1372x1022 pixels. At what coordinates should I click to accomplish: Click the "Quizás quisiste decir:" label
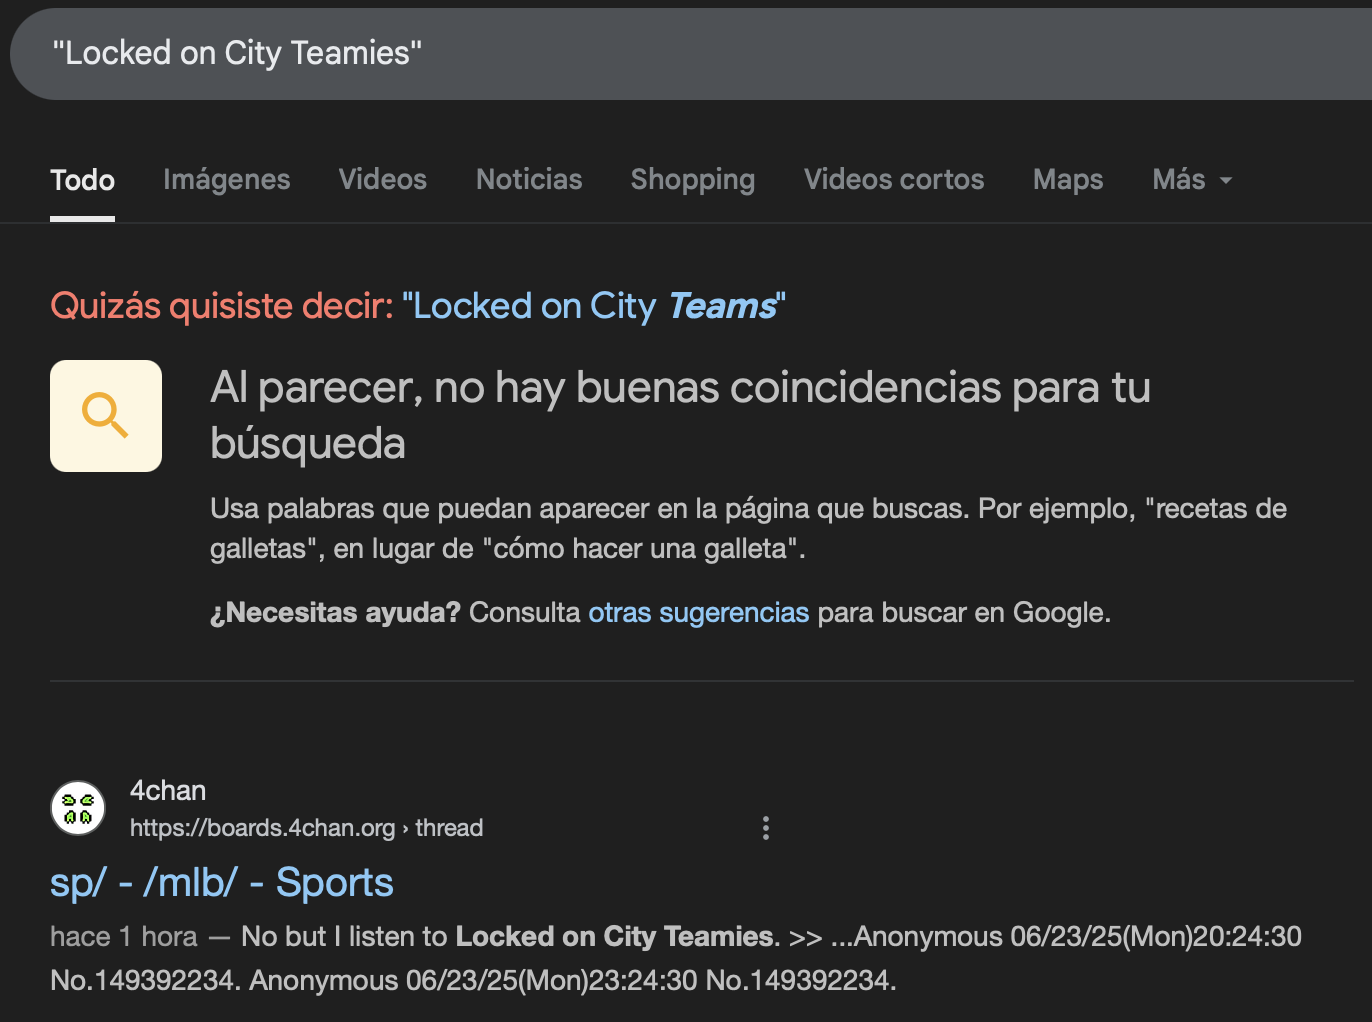click(x=222, y=306)
